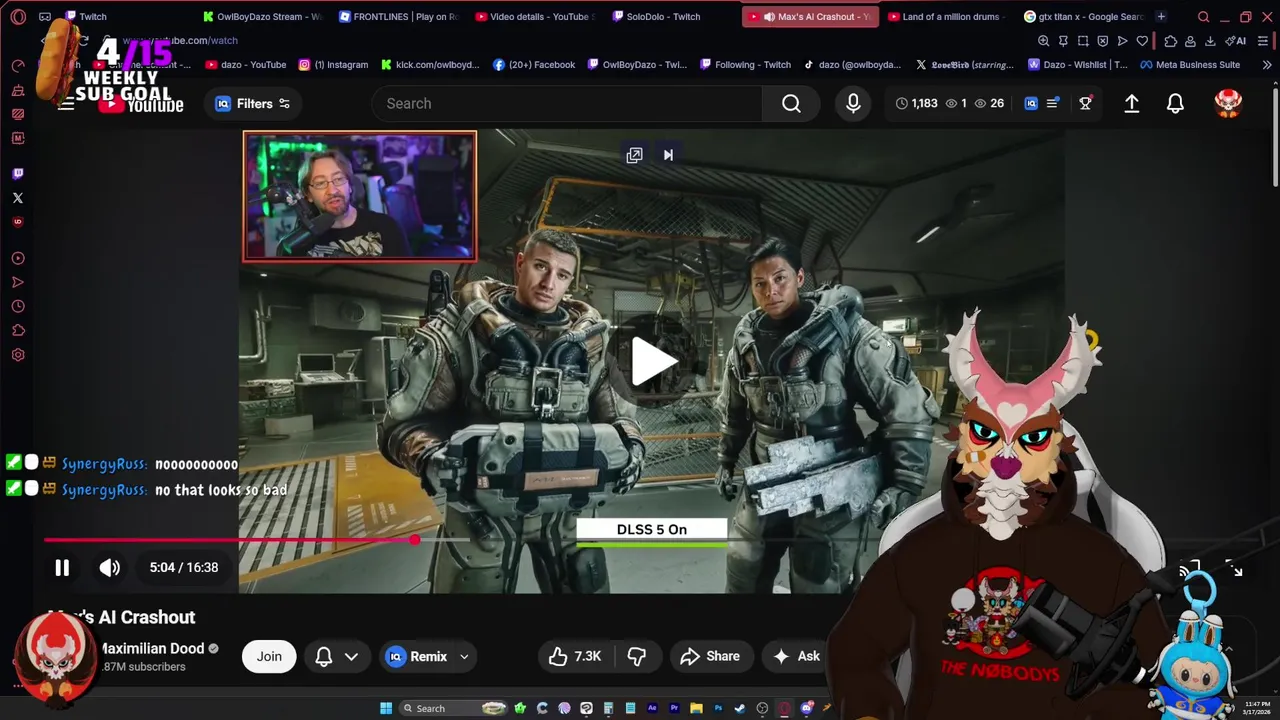Image resolution: width=1280 pixels, height=720 pixels.
Task: Click the Share button
Action: [x=710, y=657]
